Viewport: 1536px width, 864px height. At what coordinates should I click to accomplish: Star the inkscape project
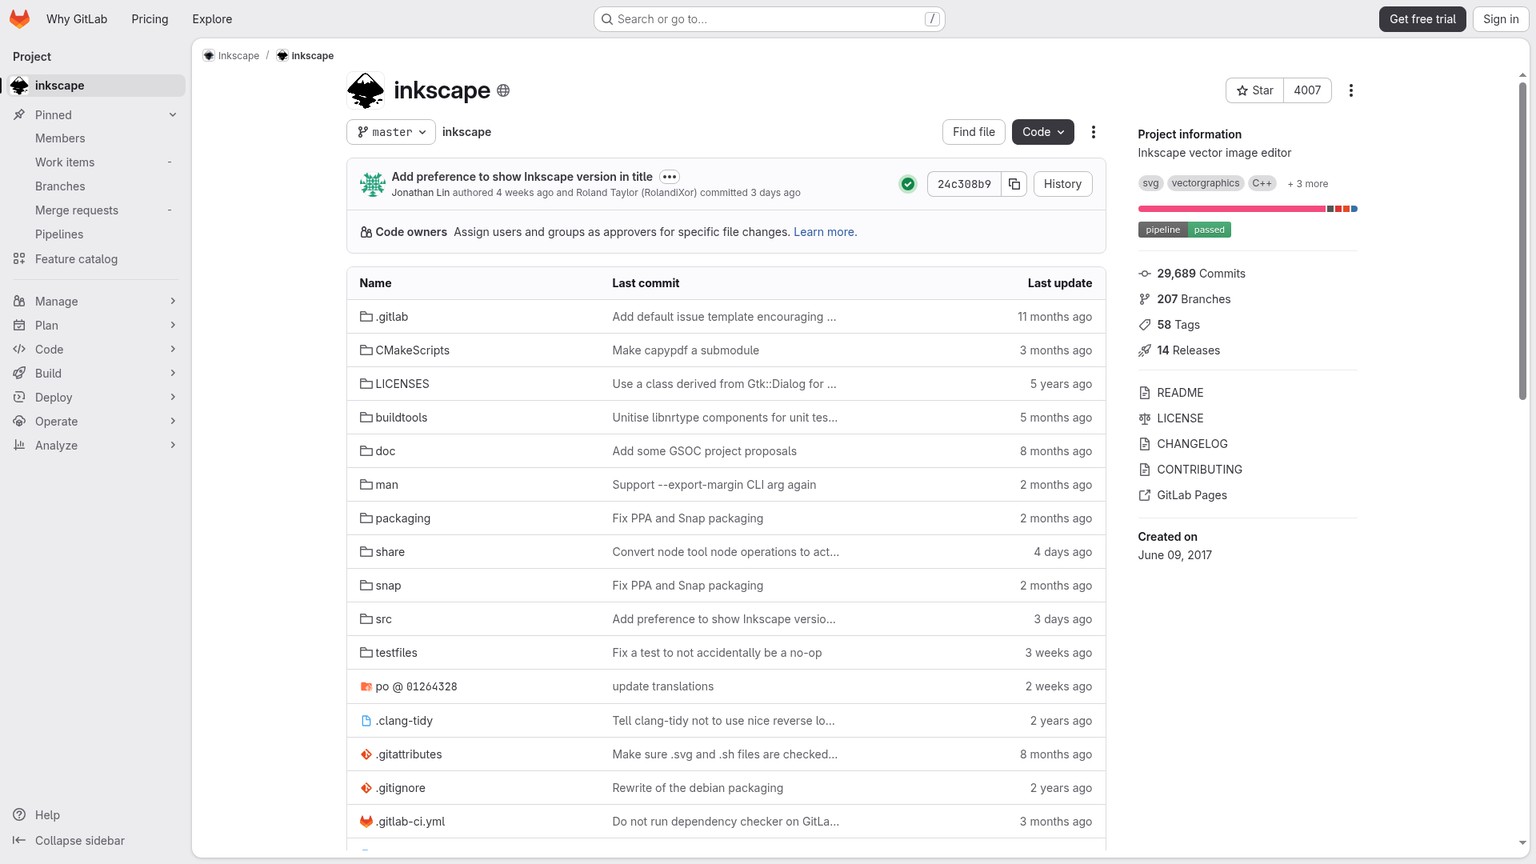click(1254, 90)
